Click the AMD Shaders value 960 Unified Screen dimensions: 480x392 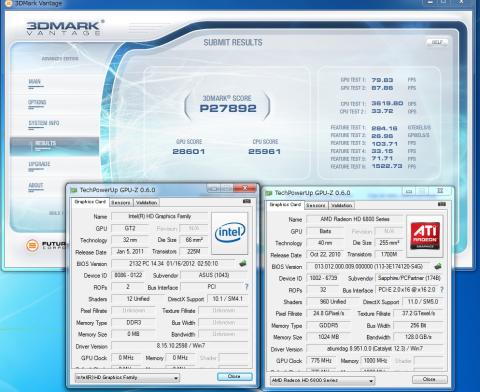tap(333, 302)
